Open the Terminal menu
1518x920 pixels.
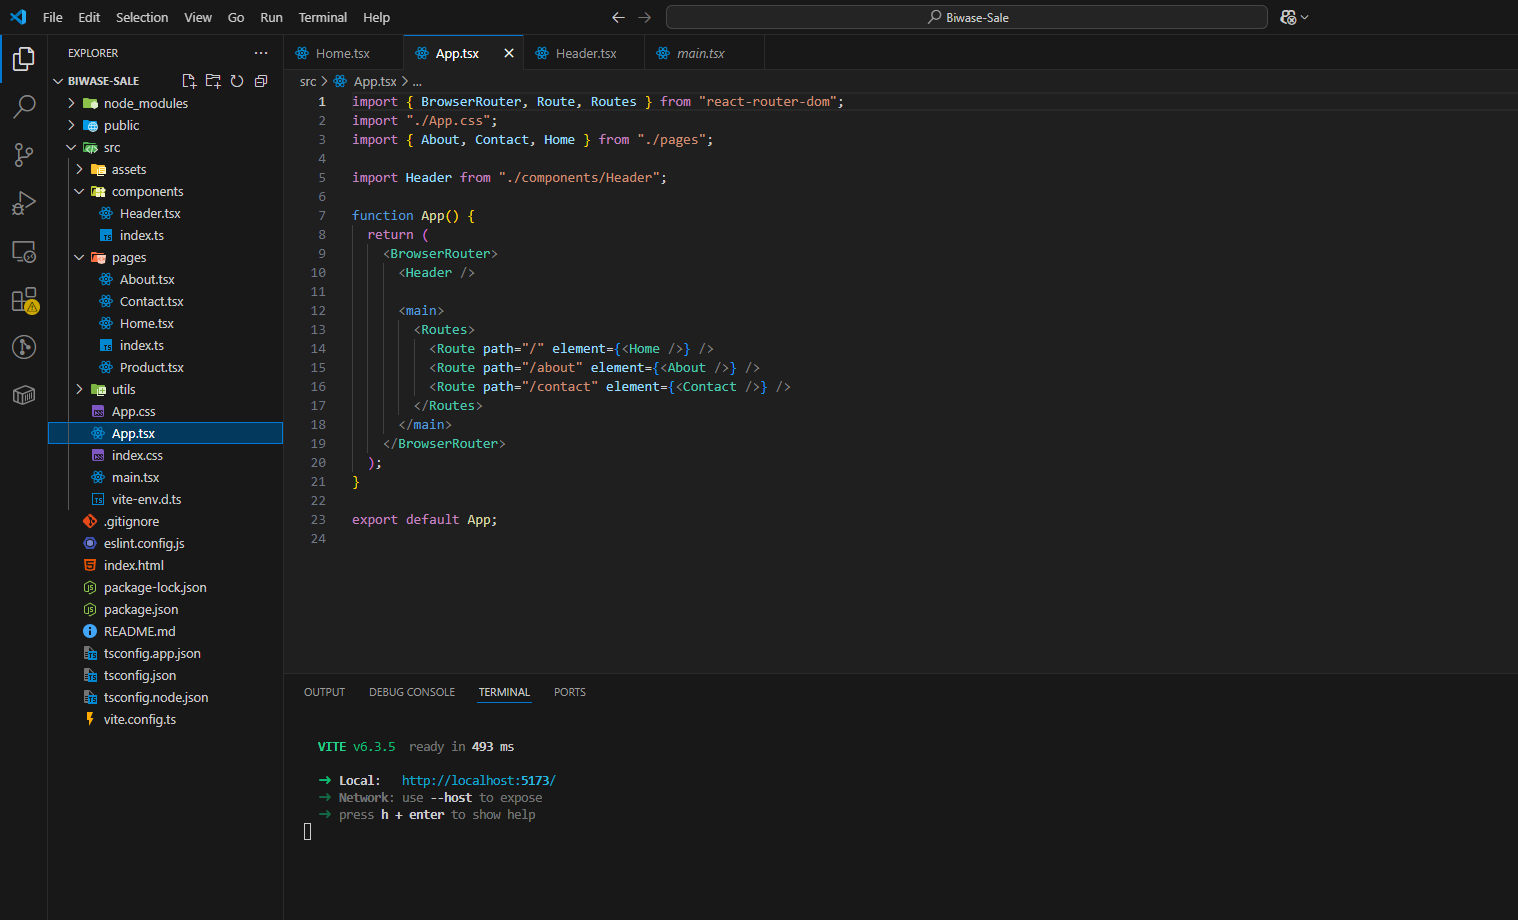(x=322, y=17)
